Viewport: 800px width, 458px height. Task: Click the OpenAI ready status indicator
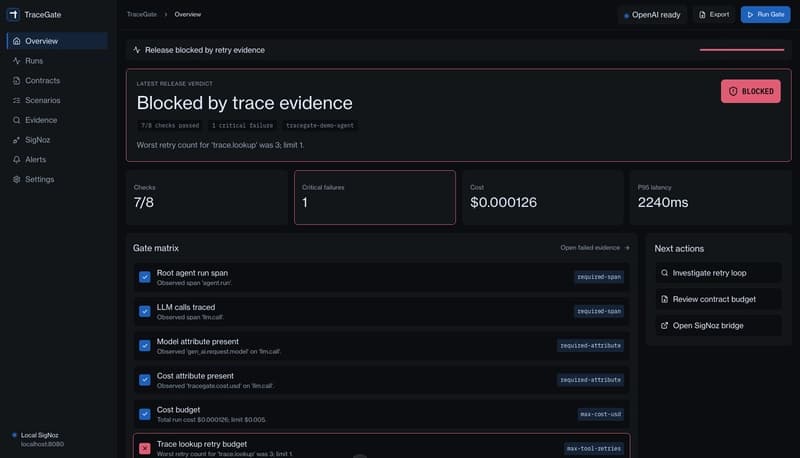pyautogui.click(x=652, y=15)
